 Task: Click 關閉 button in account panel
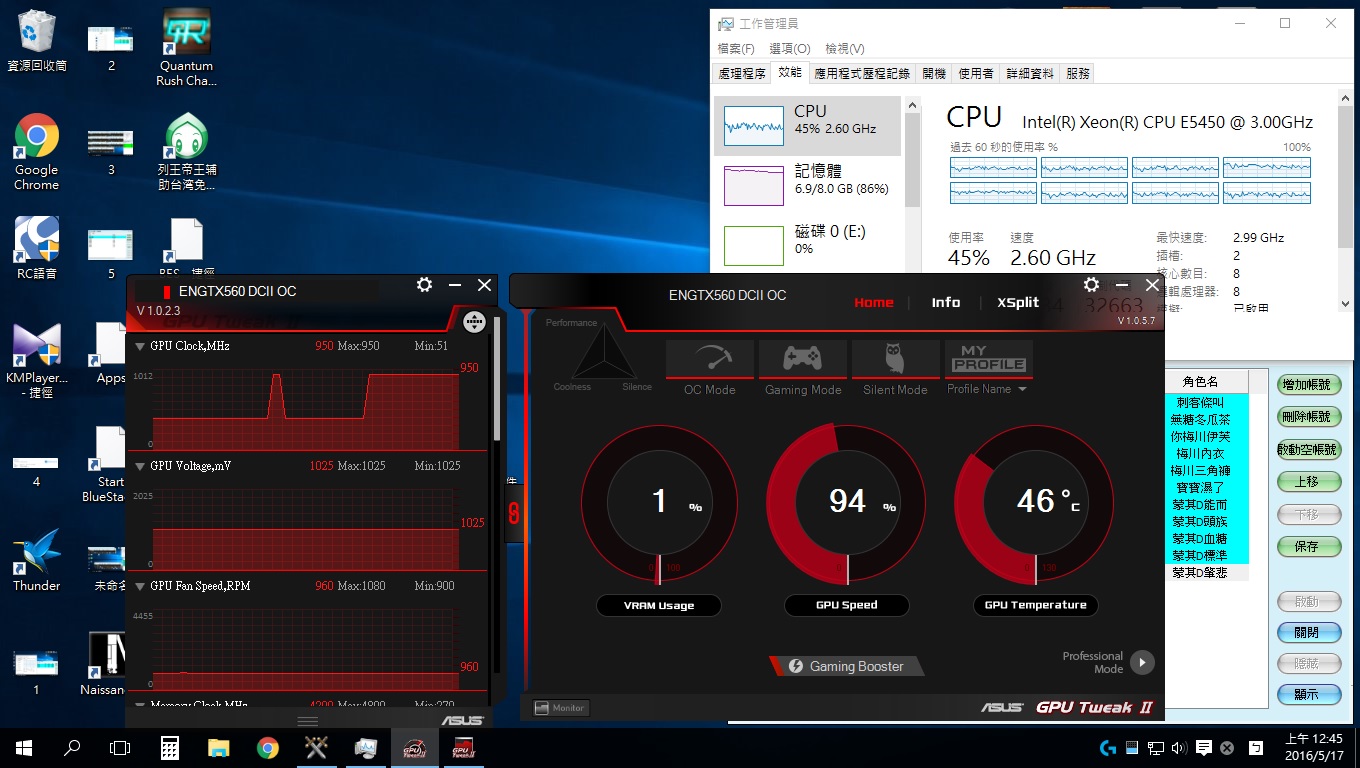pos(1308,633)
